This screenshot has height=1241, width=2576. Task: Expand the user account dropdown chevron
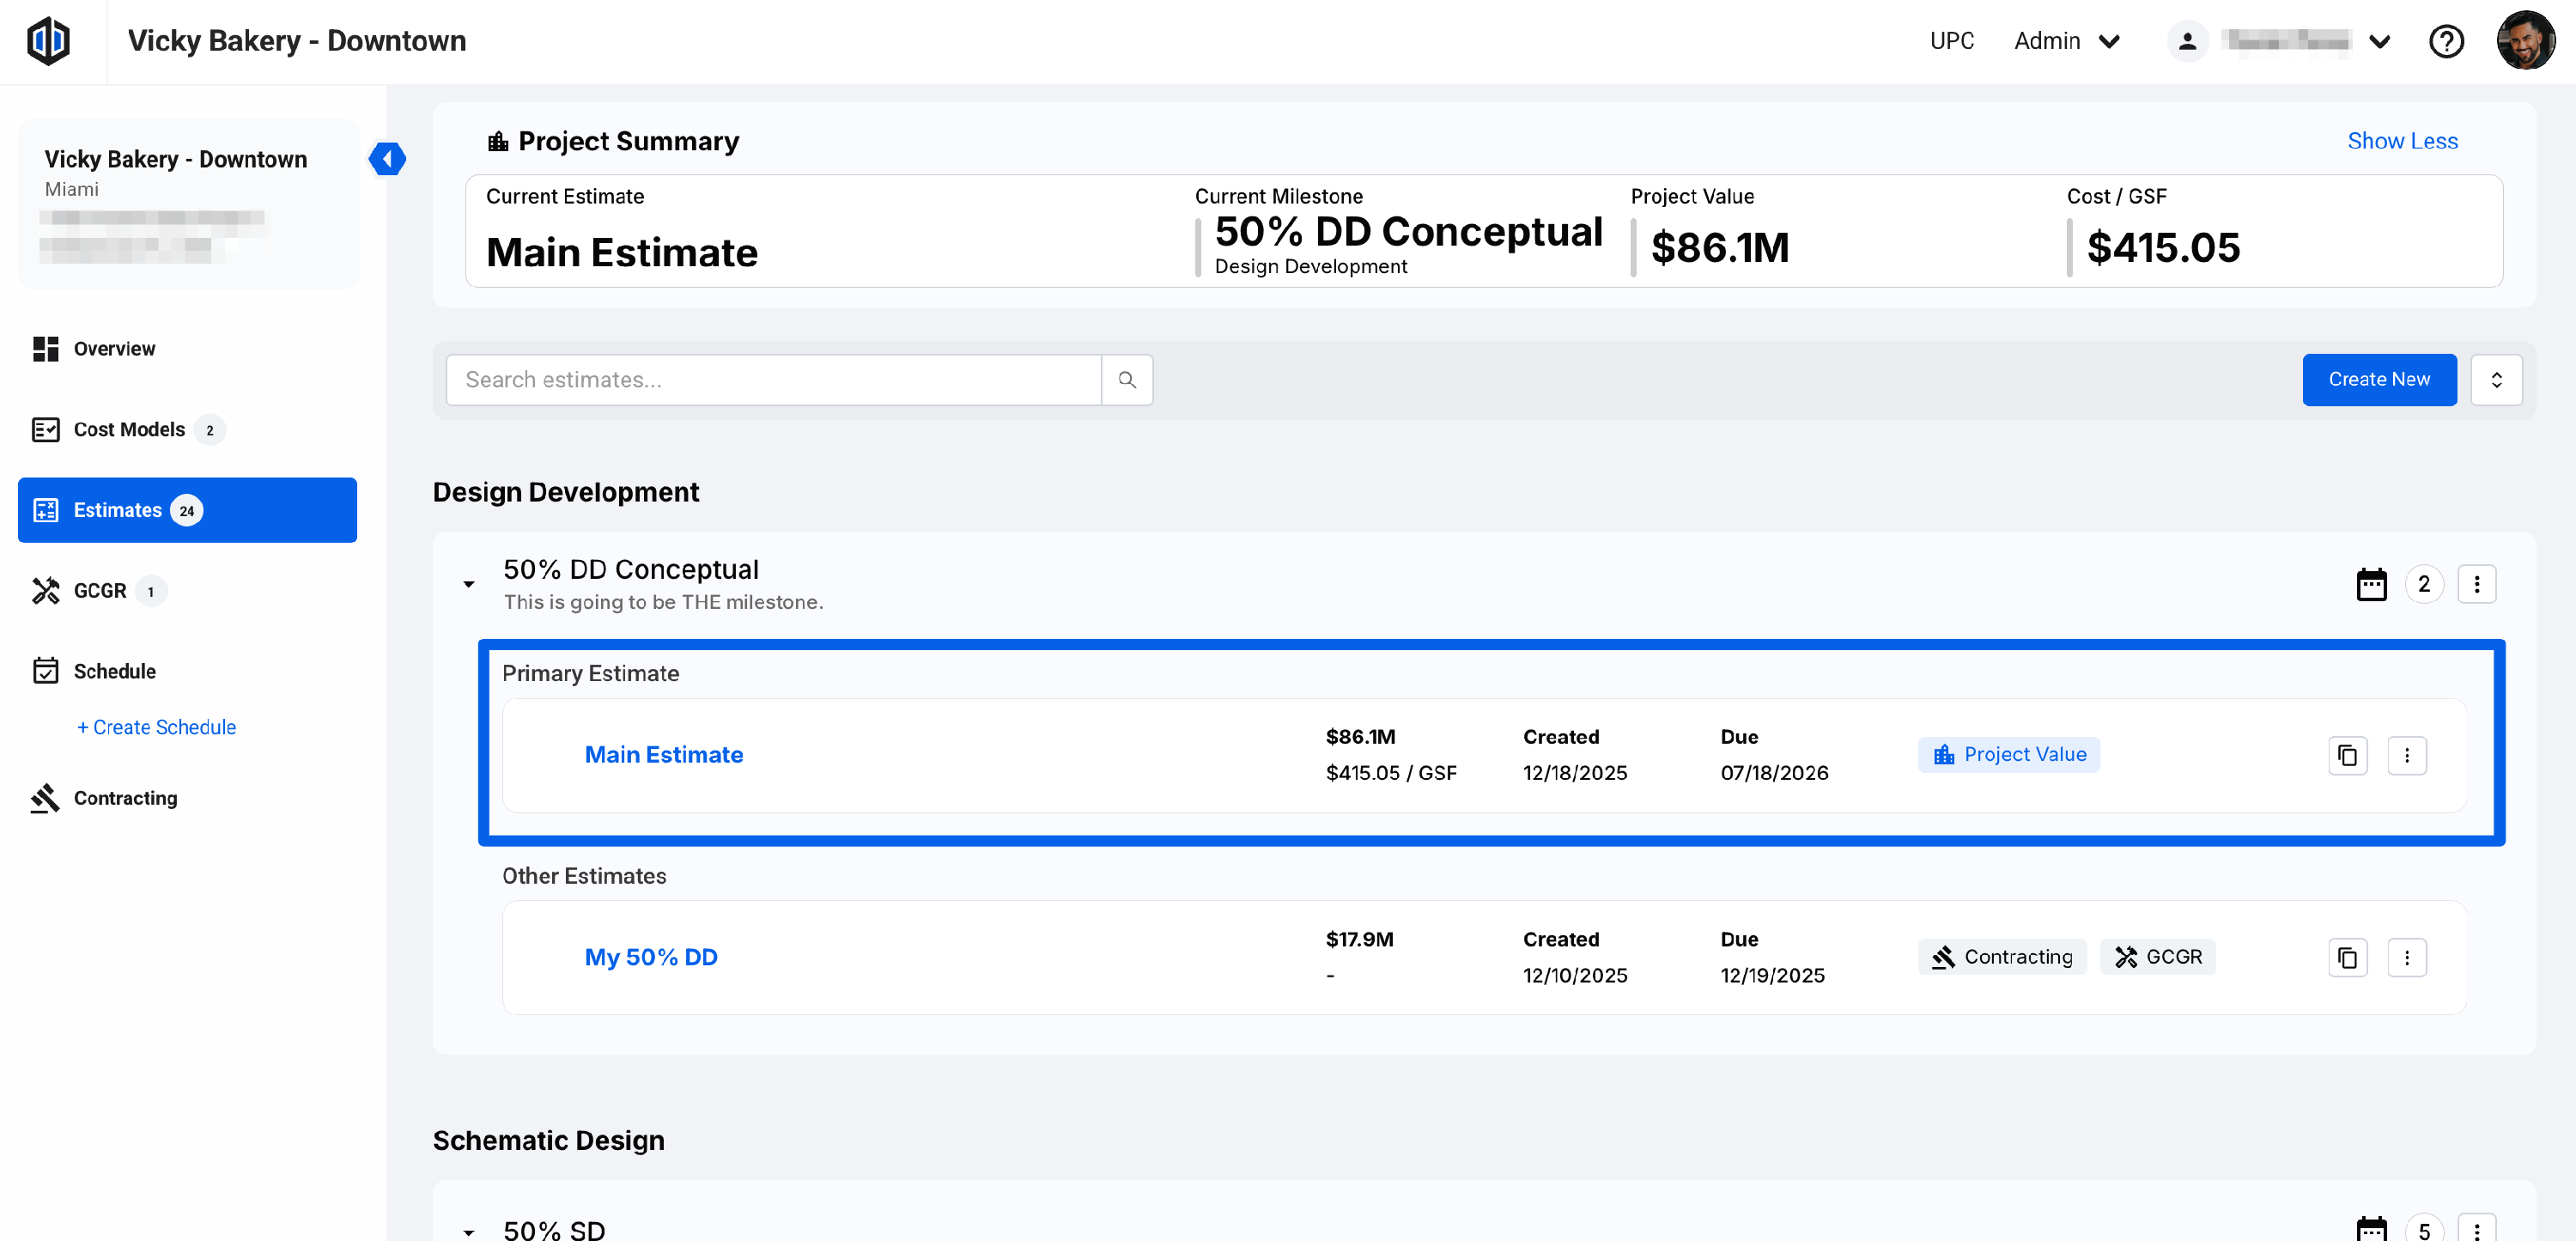coord(2380,41)
